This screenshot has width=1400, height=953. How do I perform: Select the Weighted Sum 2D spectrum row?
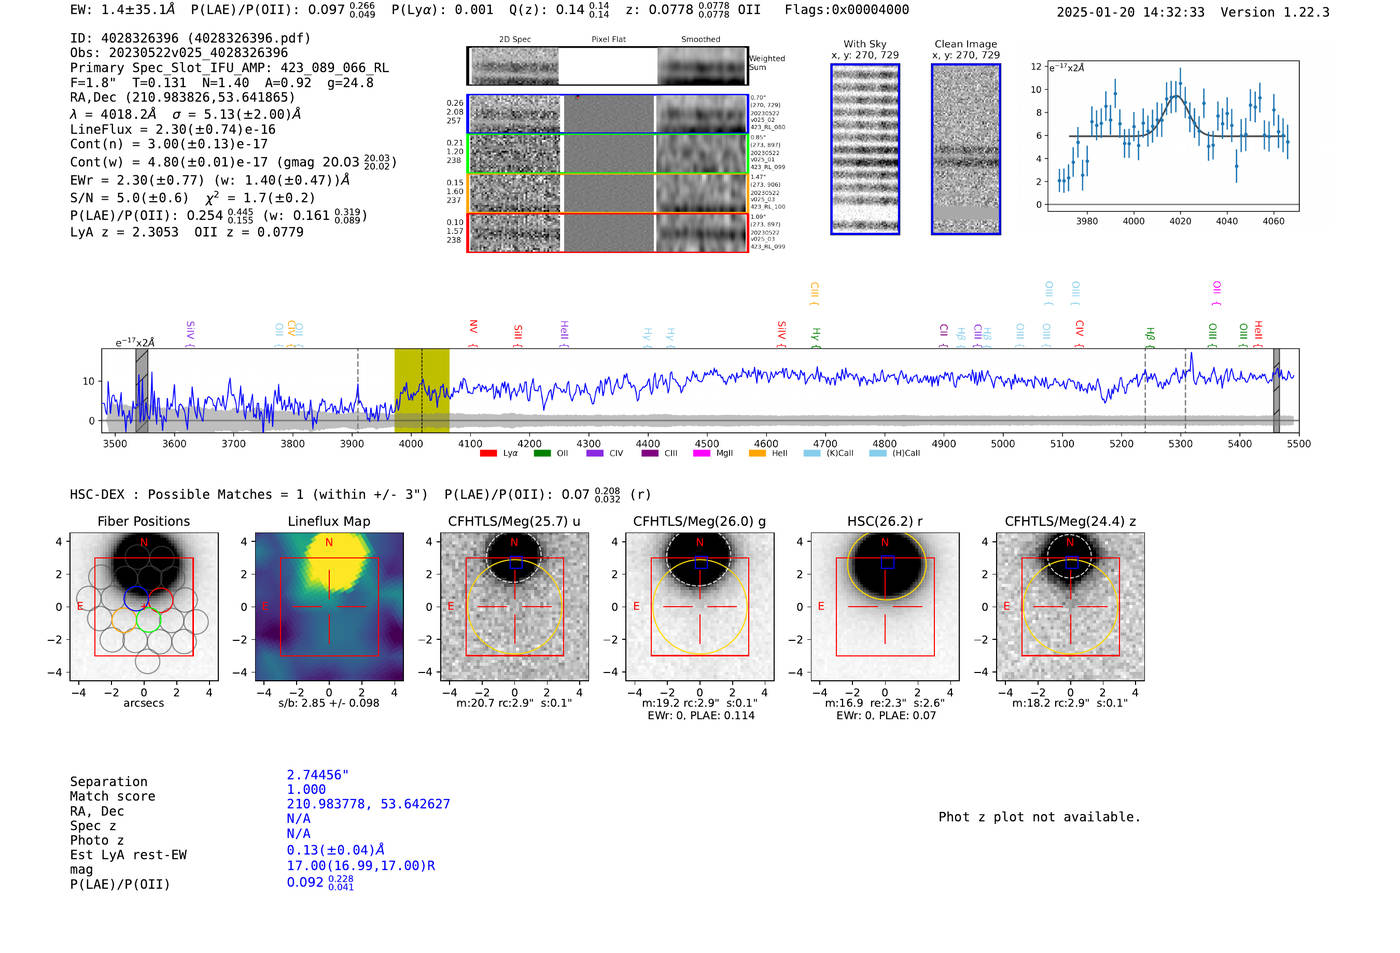click(608, 66)
